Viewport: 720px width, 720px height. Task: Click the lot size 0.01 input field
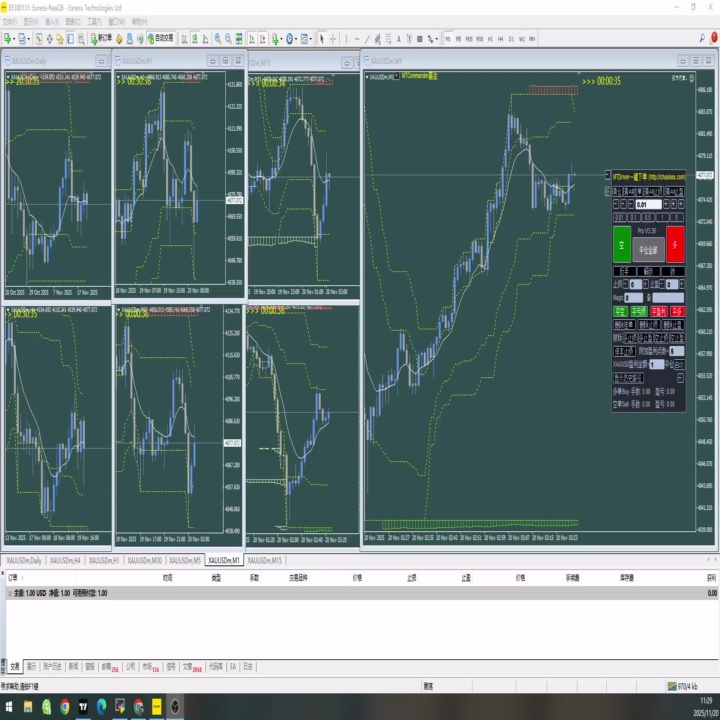[x=649, y=204]
